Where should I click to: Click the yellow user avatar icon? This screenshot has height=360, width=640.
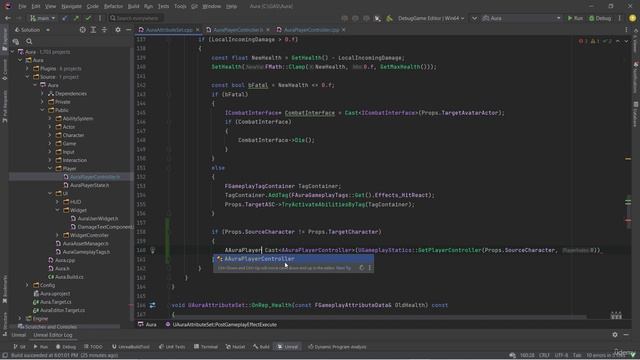(632, 18)
